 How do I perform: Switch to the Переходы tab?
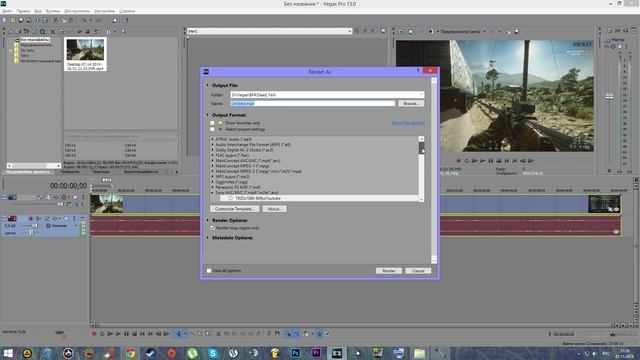[x=101, y=172]
